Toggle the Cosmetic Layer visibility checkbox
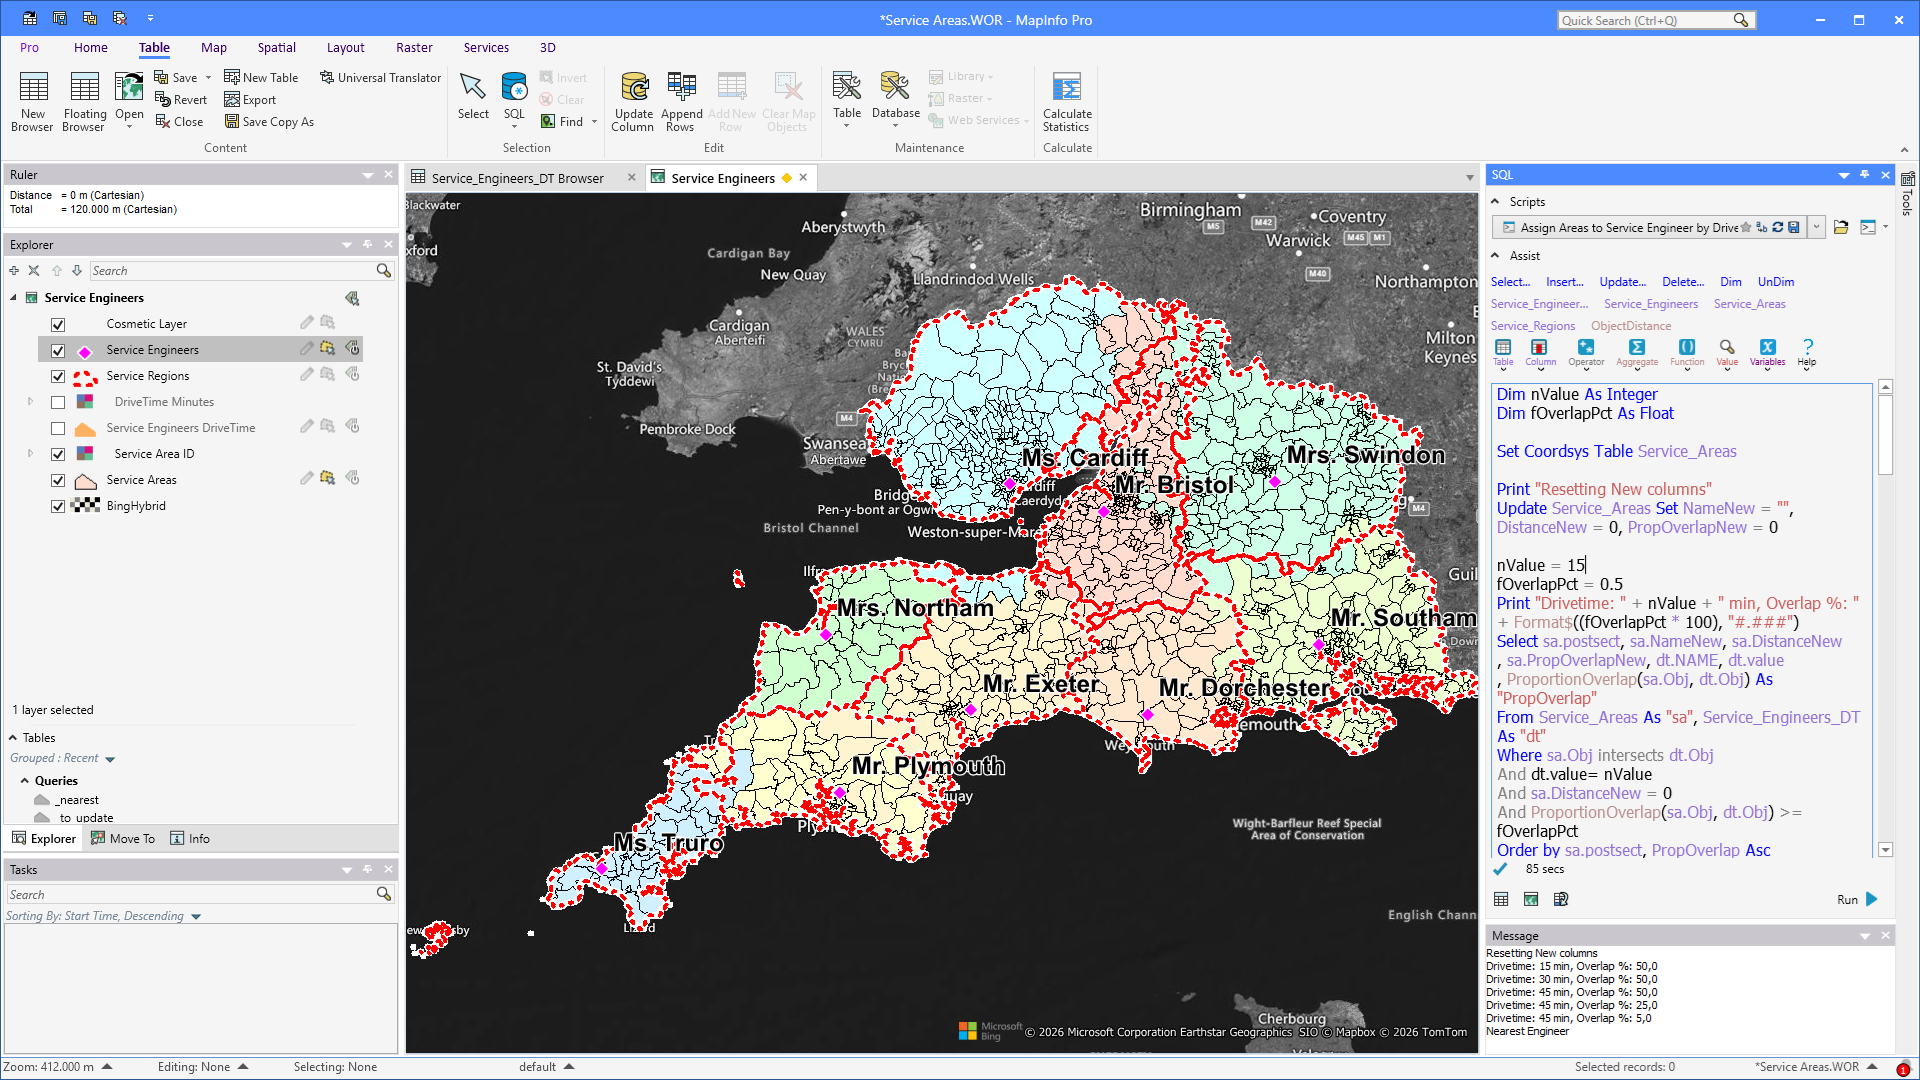This screenshot has height=1080, width=1920. [58, 324]
